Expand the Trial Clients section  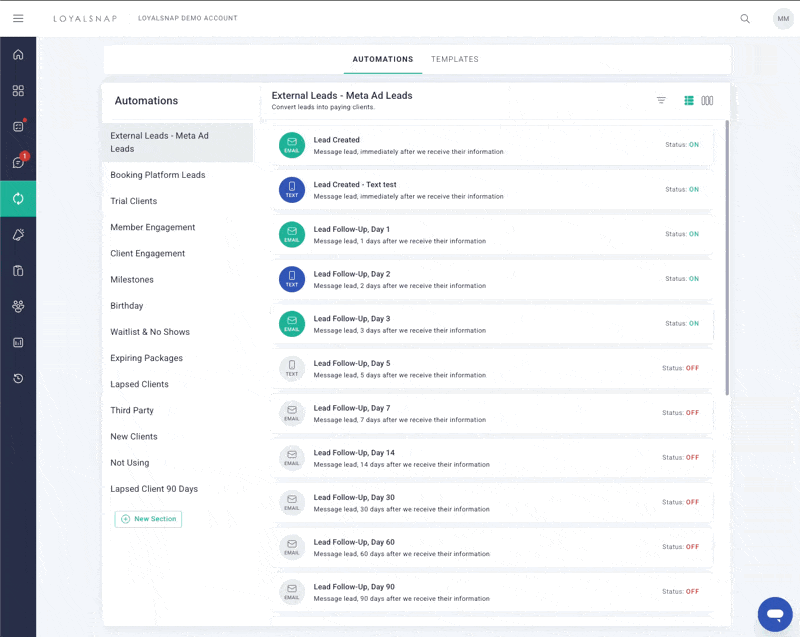pos(134,201)
